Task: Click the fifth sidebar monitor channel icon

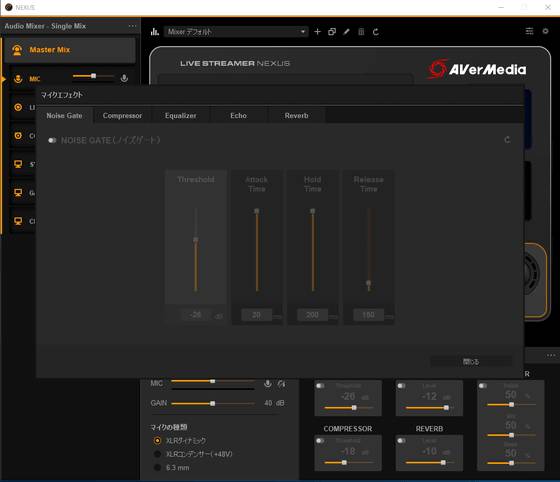Action: [x=18, y=193]
